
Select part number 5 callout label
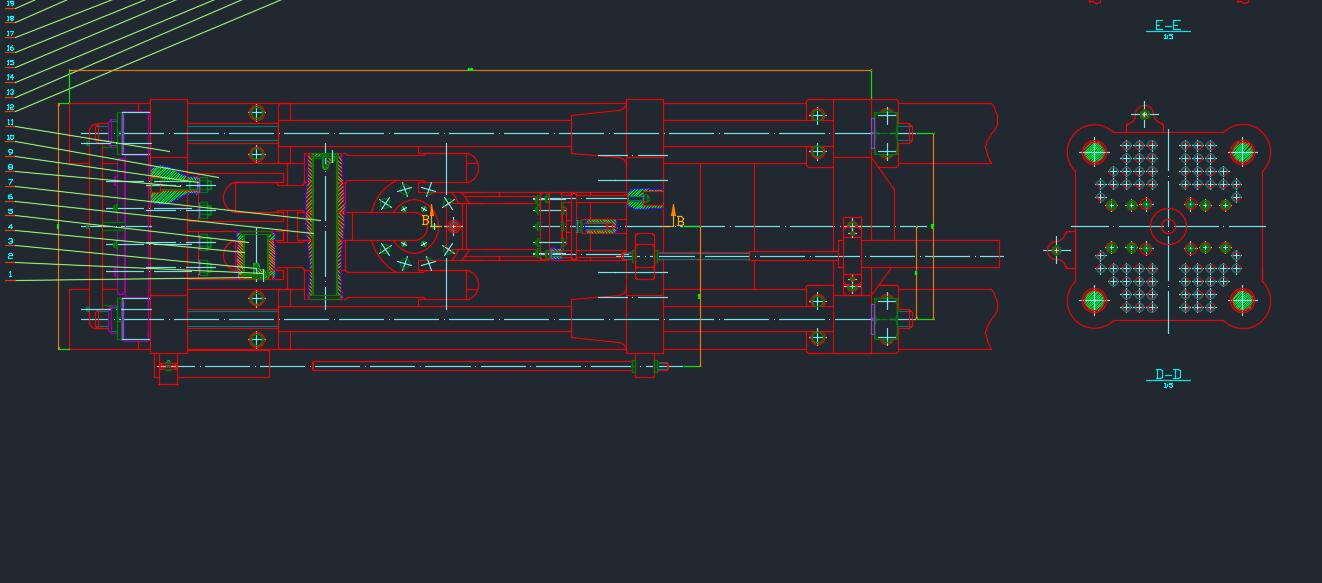(x=10, y=211)
